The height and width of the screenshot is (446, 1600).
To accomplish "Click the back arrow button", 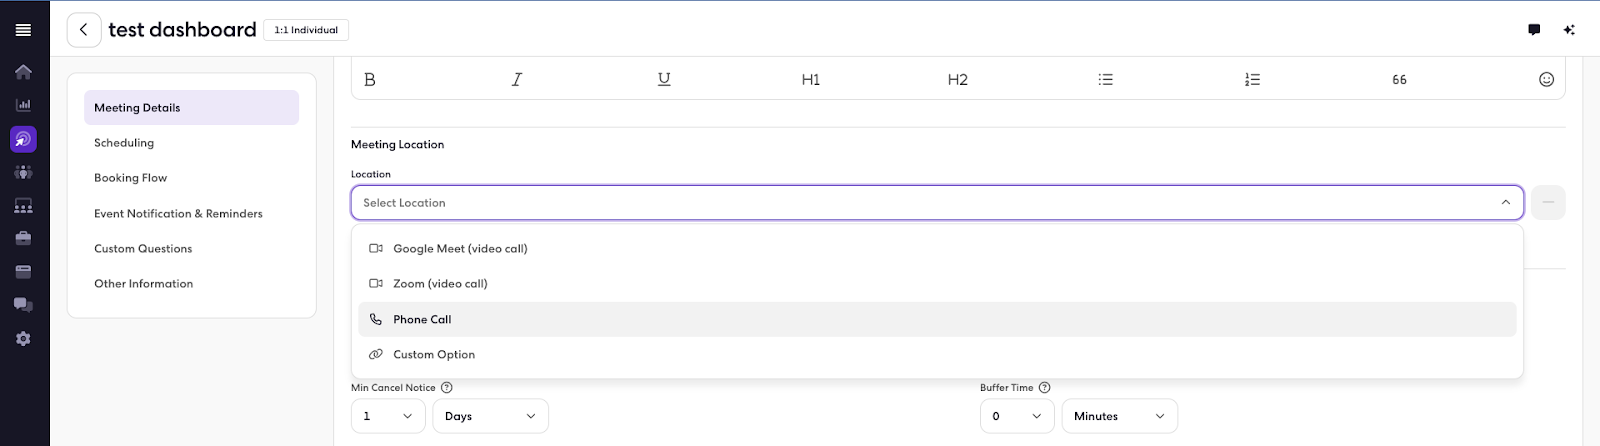I will [84, 30].
